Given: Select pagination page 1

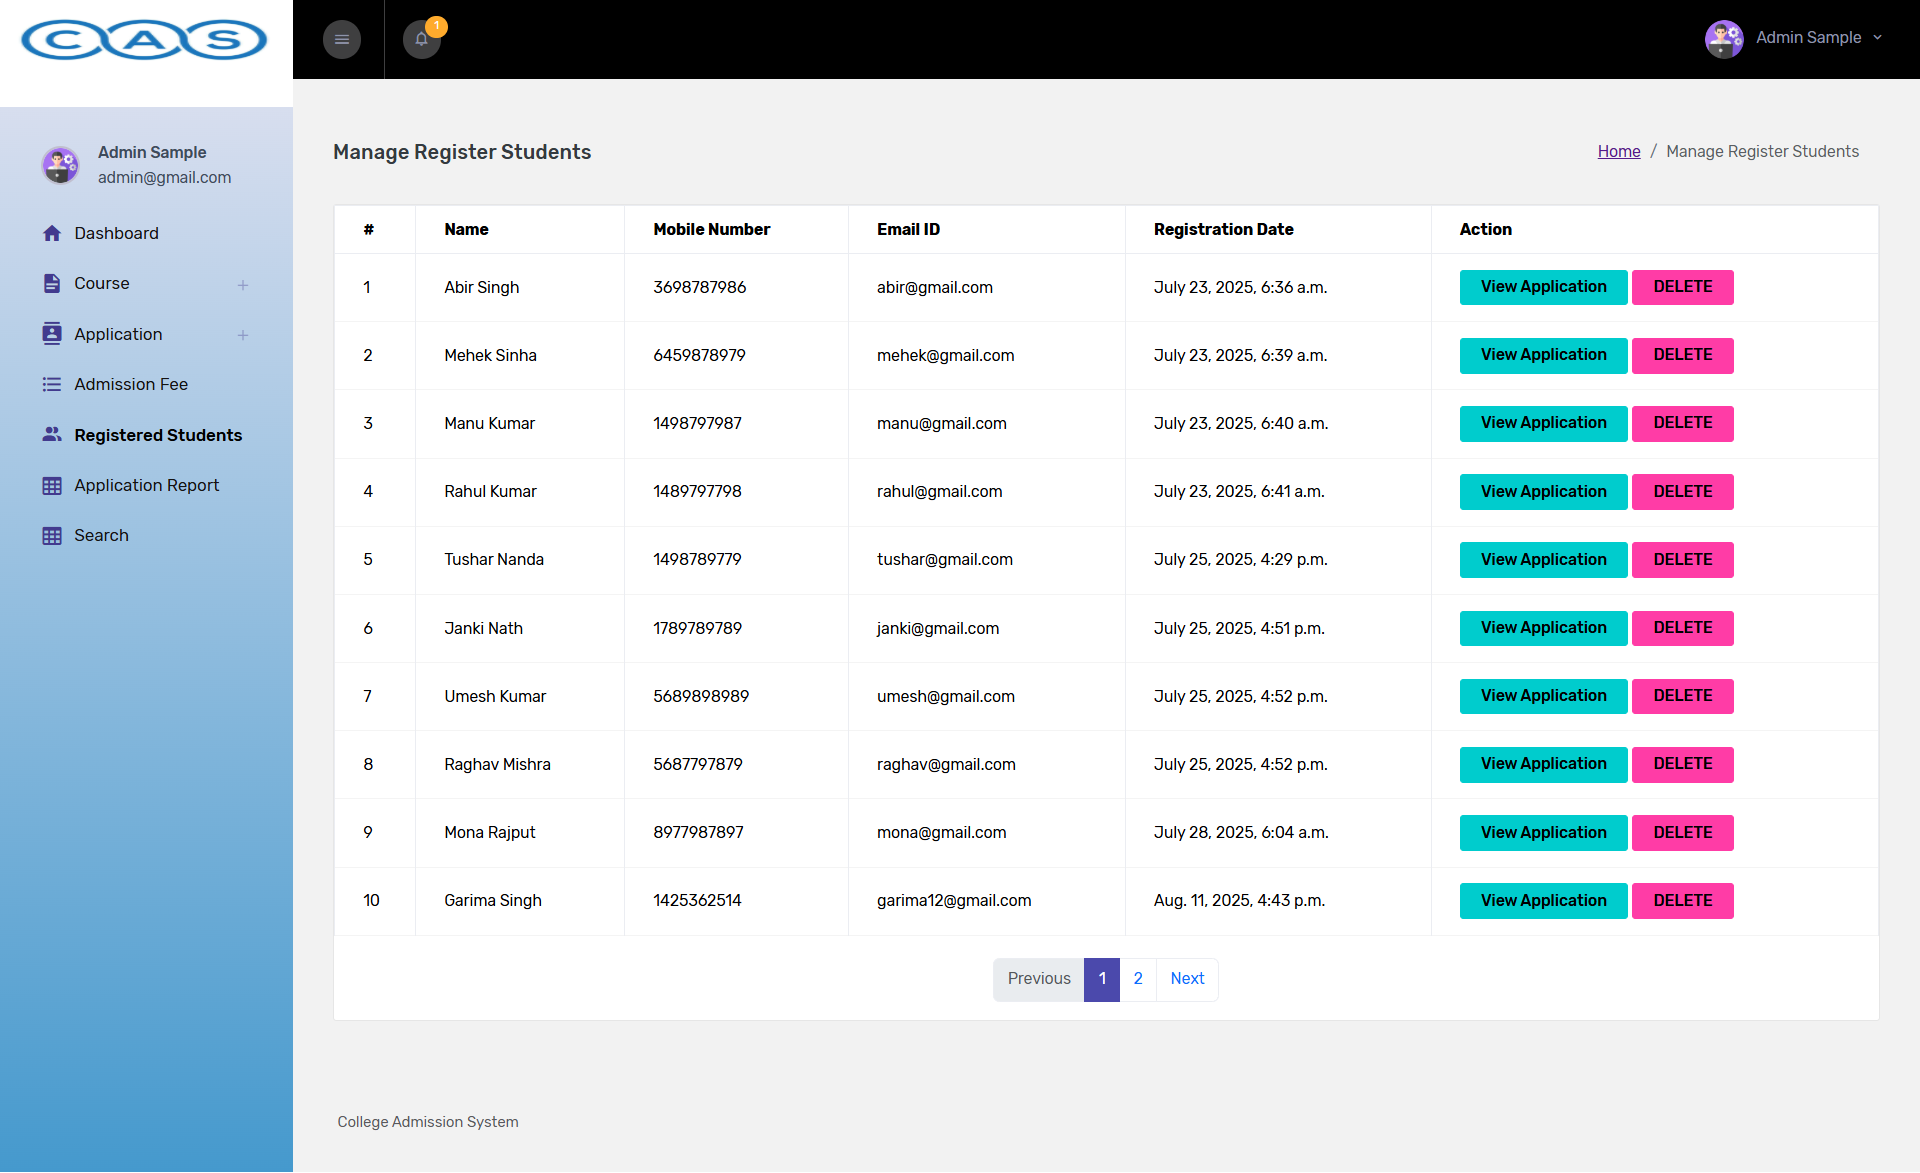Looking at the screenshot, I should pos(1102,979).
